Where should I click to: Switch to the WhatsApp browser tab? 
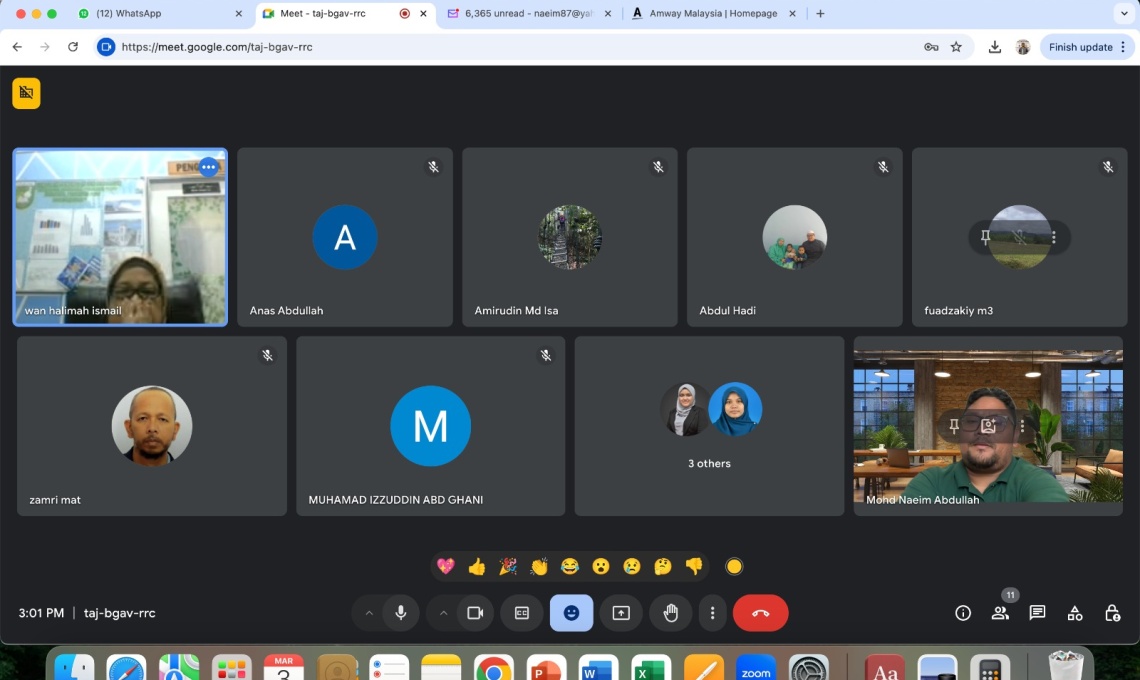click(x=160, y=13)
